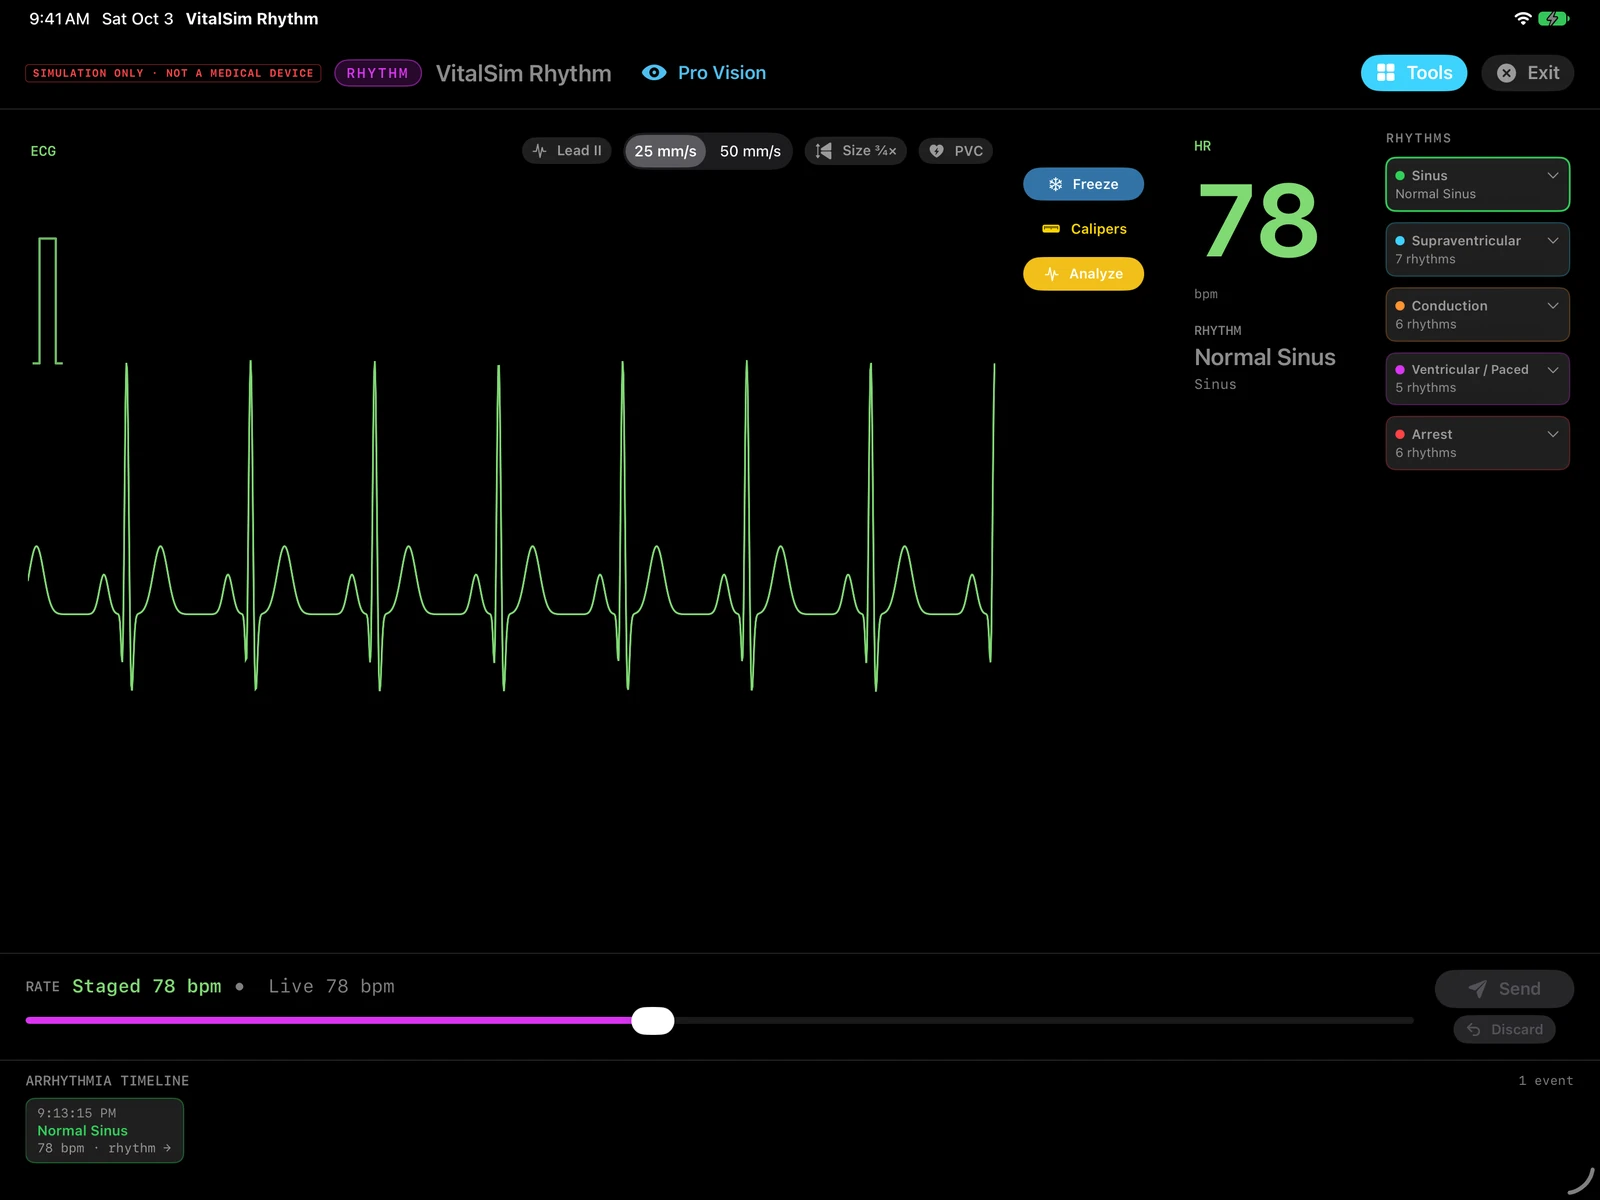This screenshot has width=1600, height=1200.
Task: Click the Send button
Action: click(1504, 989)
